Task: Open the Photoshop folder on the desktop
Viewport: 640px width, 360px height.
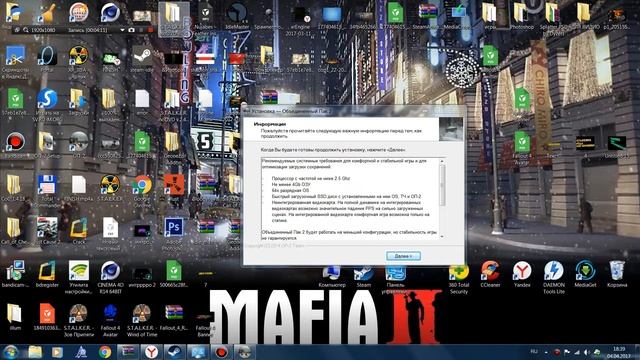Action: coord(522,16)
